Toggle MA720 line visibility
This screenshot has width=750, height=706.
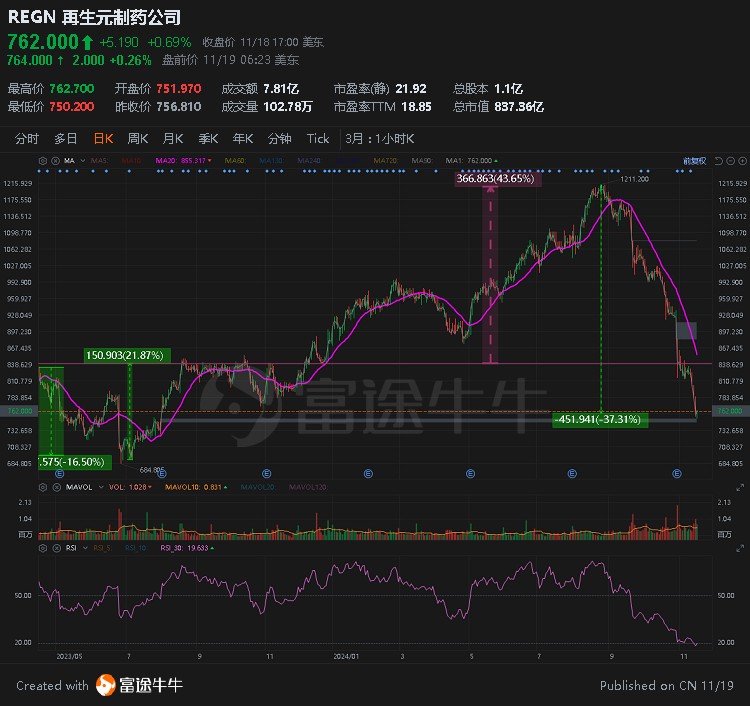385,161
